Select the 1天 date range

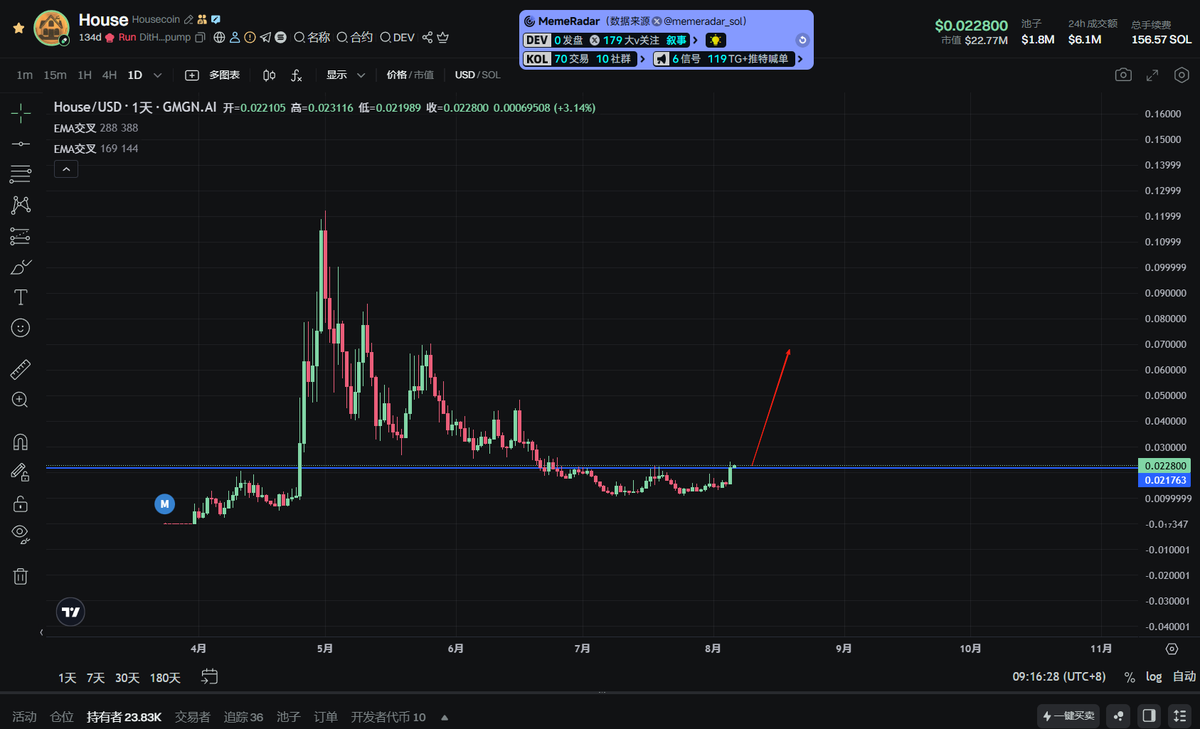67,678
